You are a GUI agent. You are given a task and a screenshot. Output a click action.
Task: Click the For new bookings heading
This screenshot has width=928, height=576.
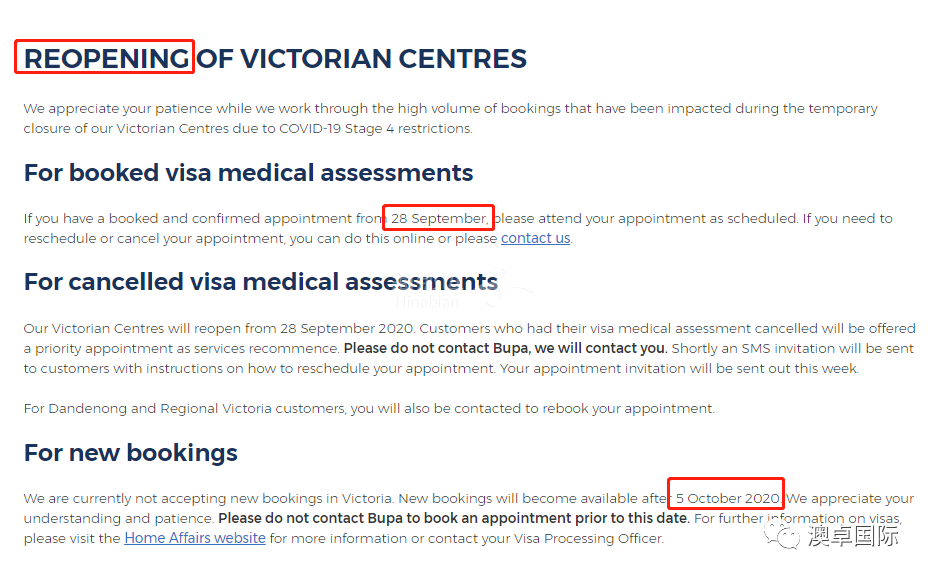[131, 453]
